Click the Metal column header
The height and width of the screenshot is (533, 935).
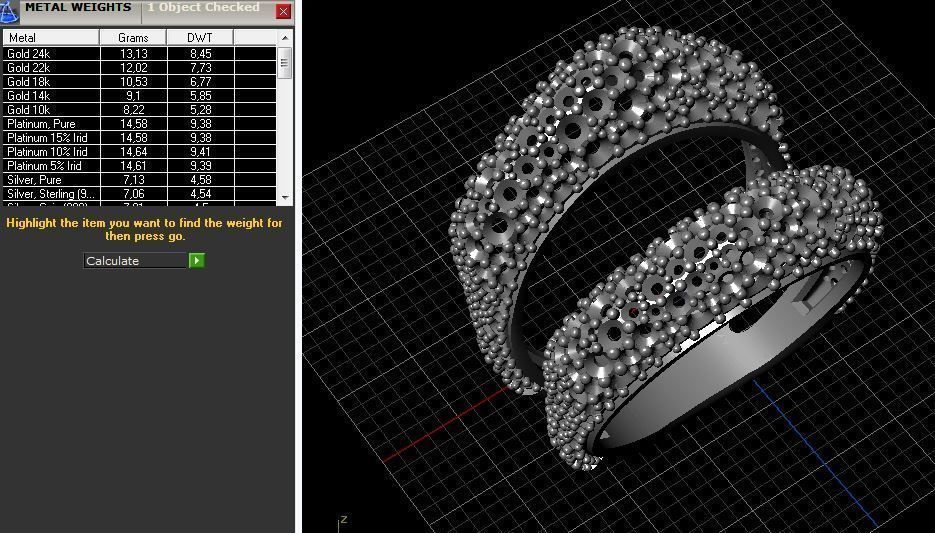[x=51, y=38]
